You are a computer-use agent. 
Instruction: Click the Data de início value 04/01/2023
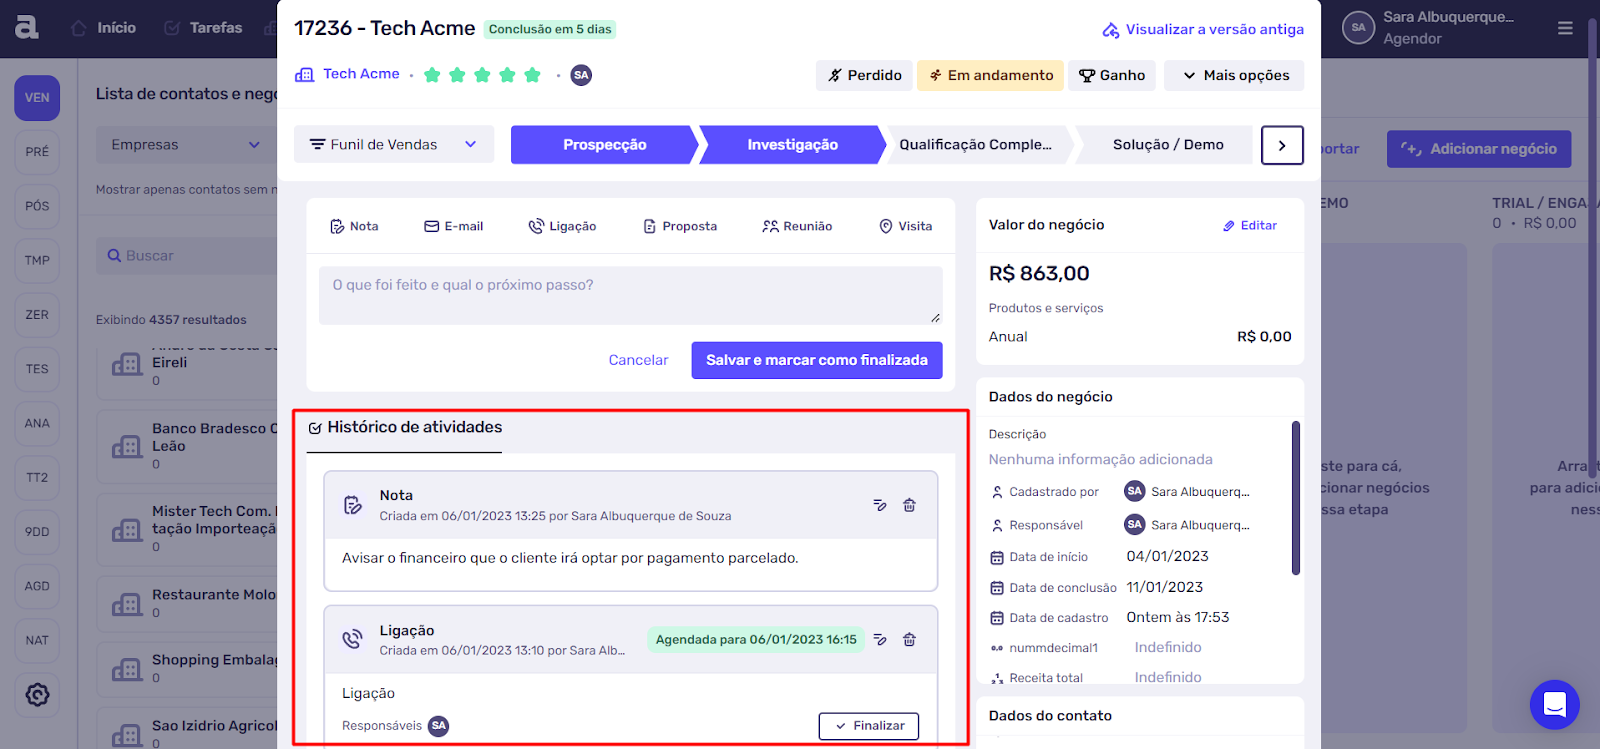(x=1167, y=556)
